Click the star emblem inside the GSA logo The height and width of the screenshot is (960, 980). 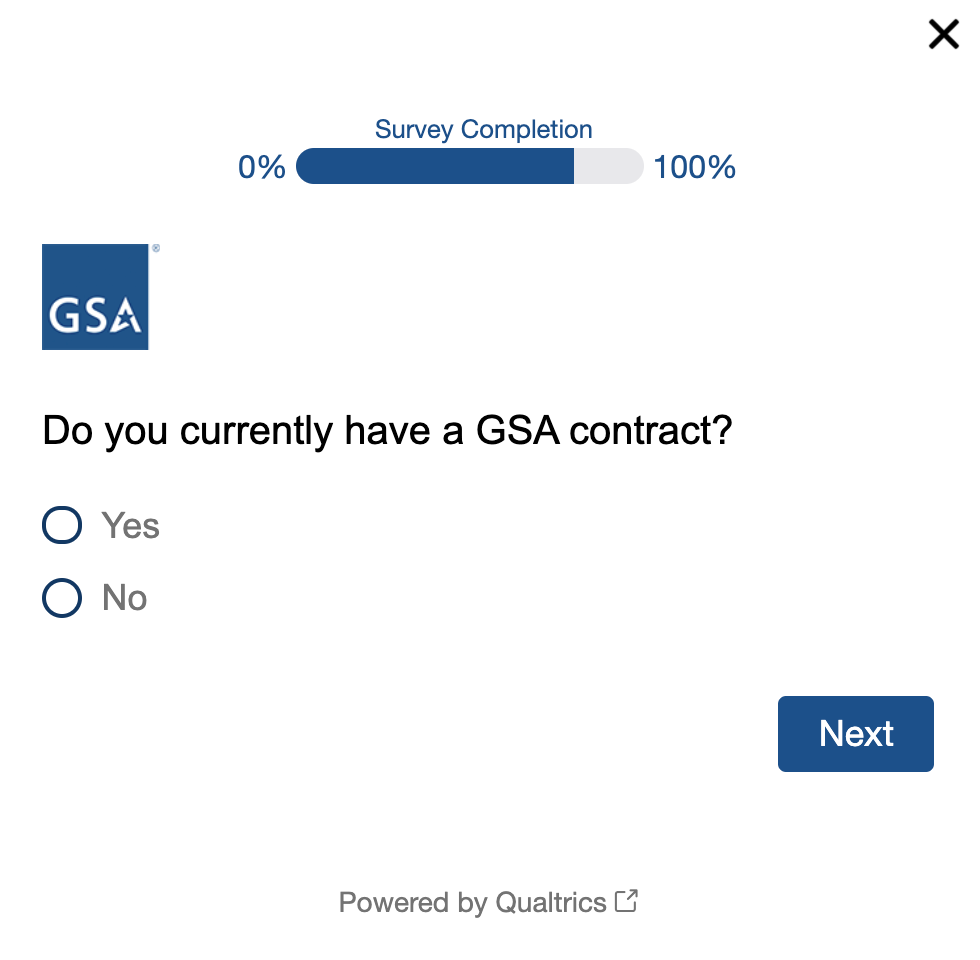point(127,318)
